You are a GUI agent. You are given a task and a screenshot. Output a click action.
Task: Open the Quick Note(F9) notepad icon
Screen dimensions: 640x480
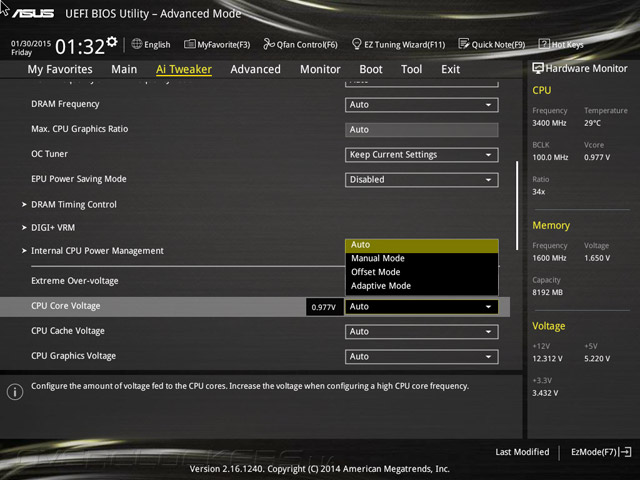(x=464, y=44)
